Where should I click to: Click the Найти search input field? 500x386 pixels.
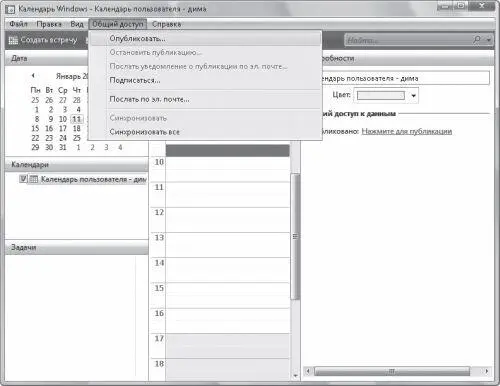tap(408, 40)
